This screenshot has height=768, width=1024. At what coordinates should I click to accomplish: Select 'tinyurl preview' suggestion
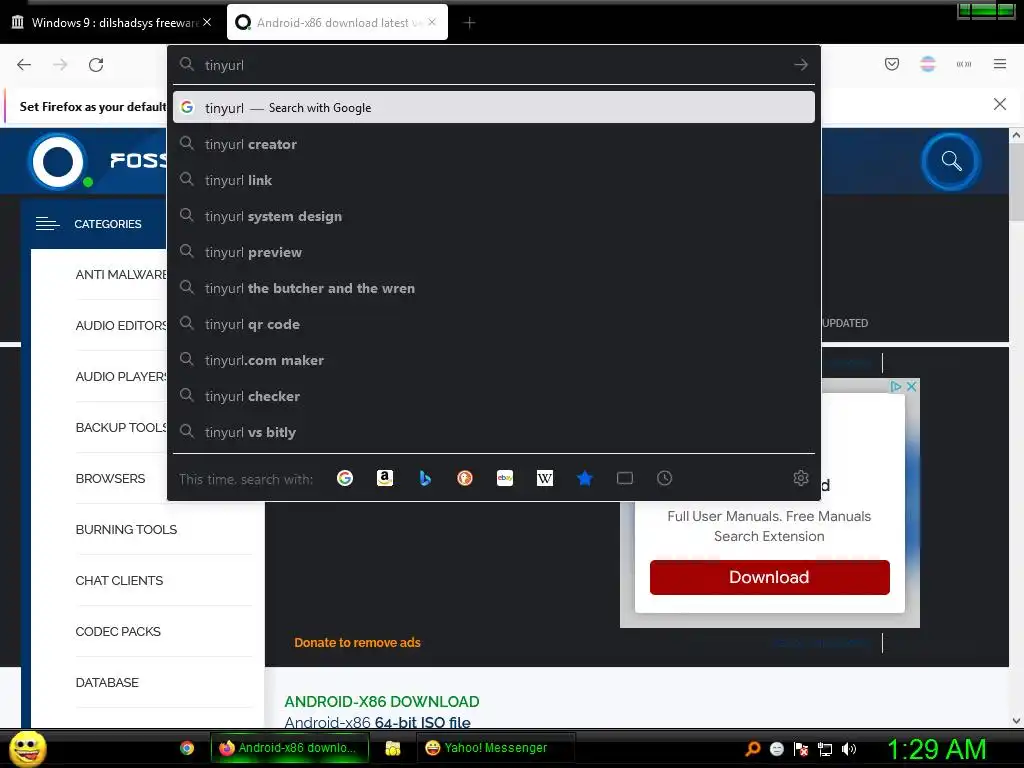[x=494, y=252]
